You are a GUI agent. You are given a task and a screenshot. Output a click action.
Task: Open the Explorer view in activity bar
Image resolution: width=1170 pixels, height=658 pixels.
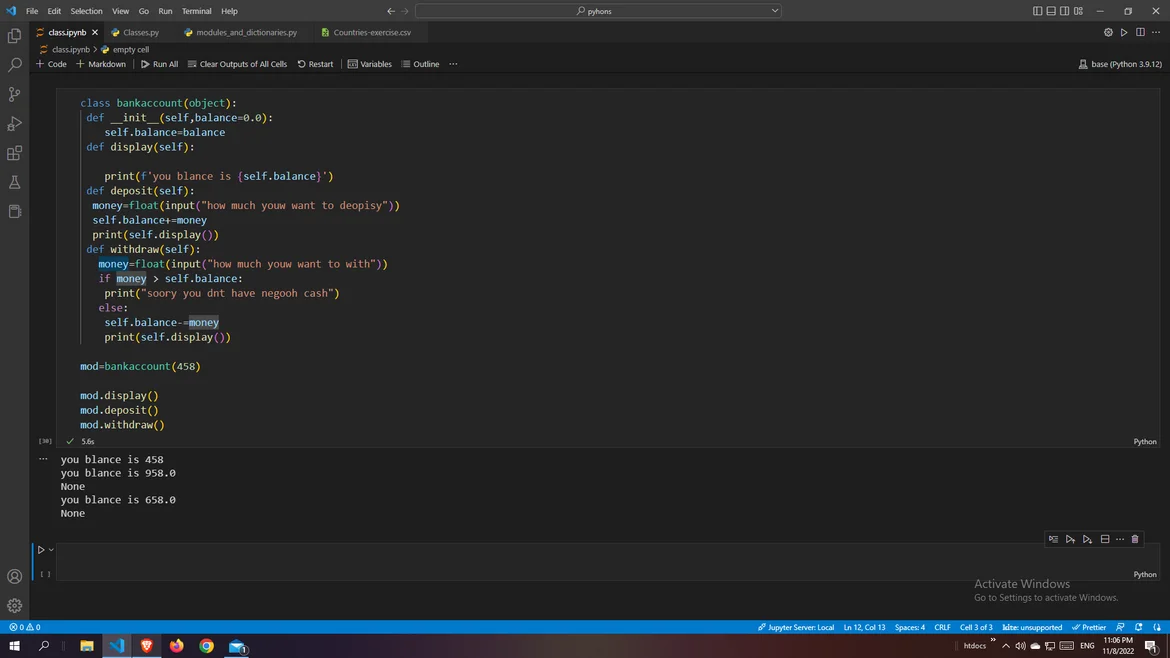[x=14, y=36]
